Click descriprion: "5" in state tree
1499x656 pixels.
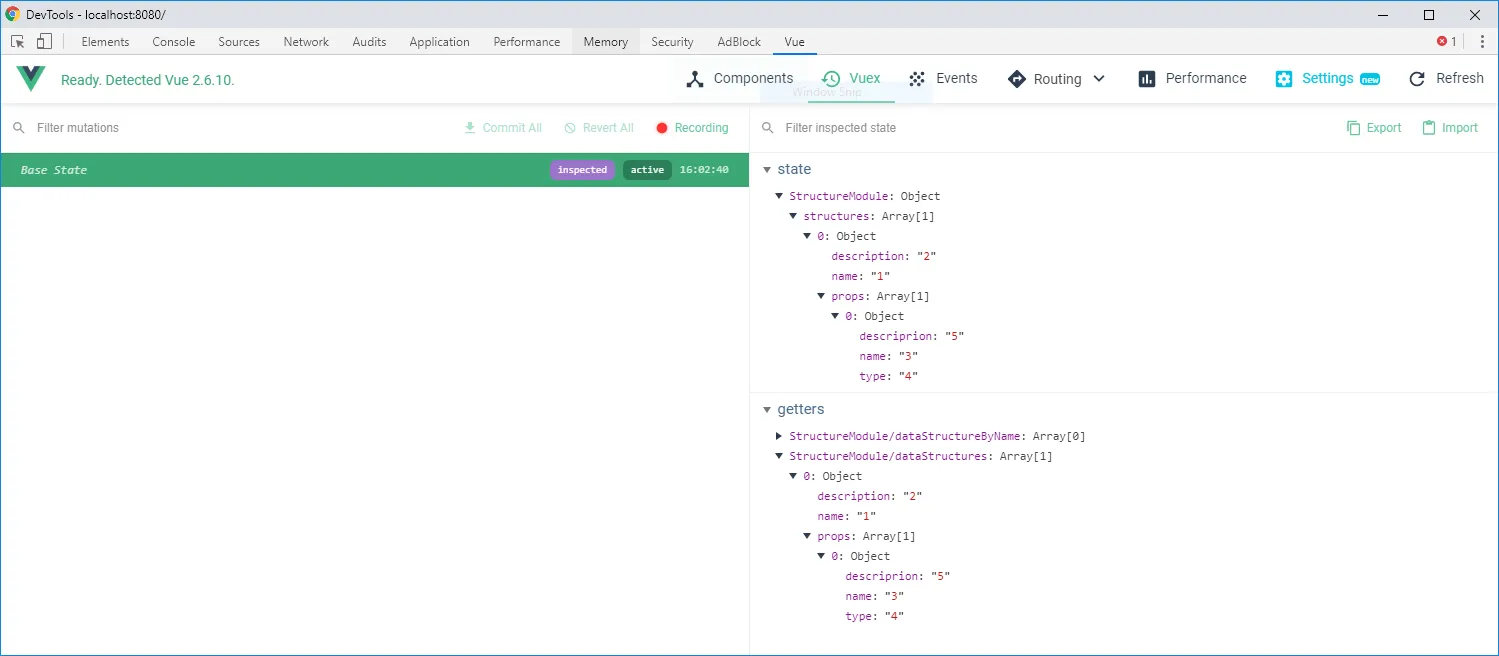point(912,336)
